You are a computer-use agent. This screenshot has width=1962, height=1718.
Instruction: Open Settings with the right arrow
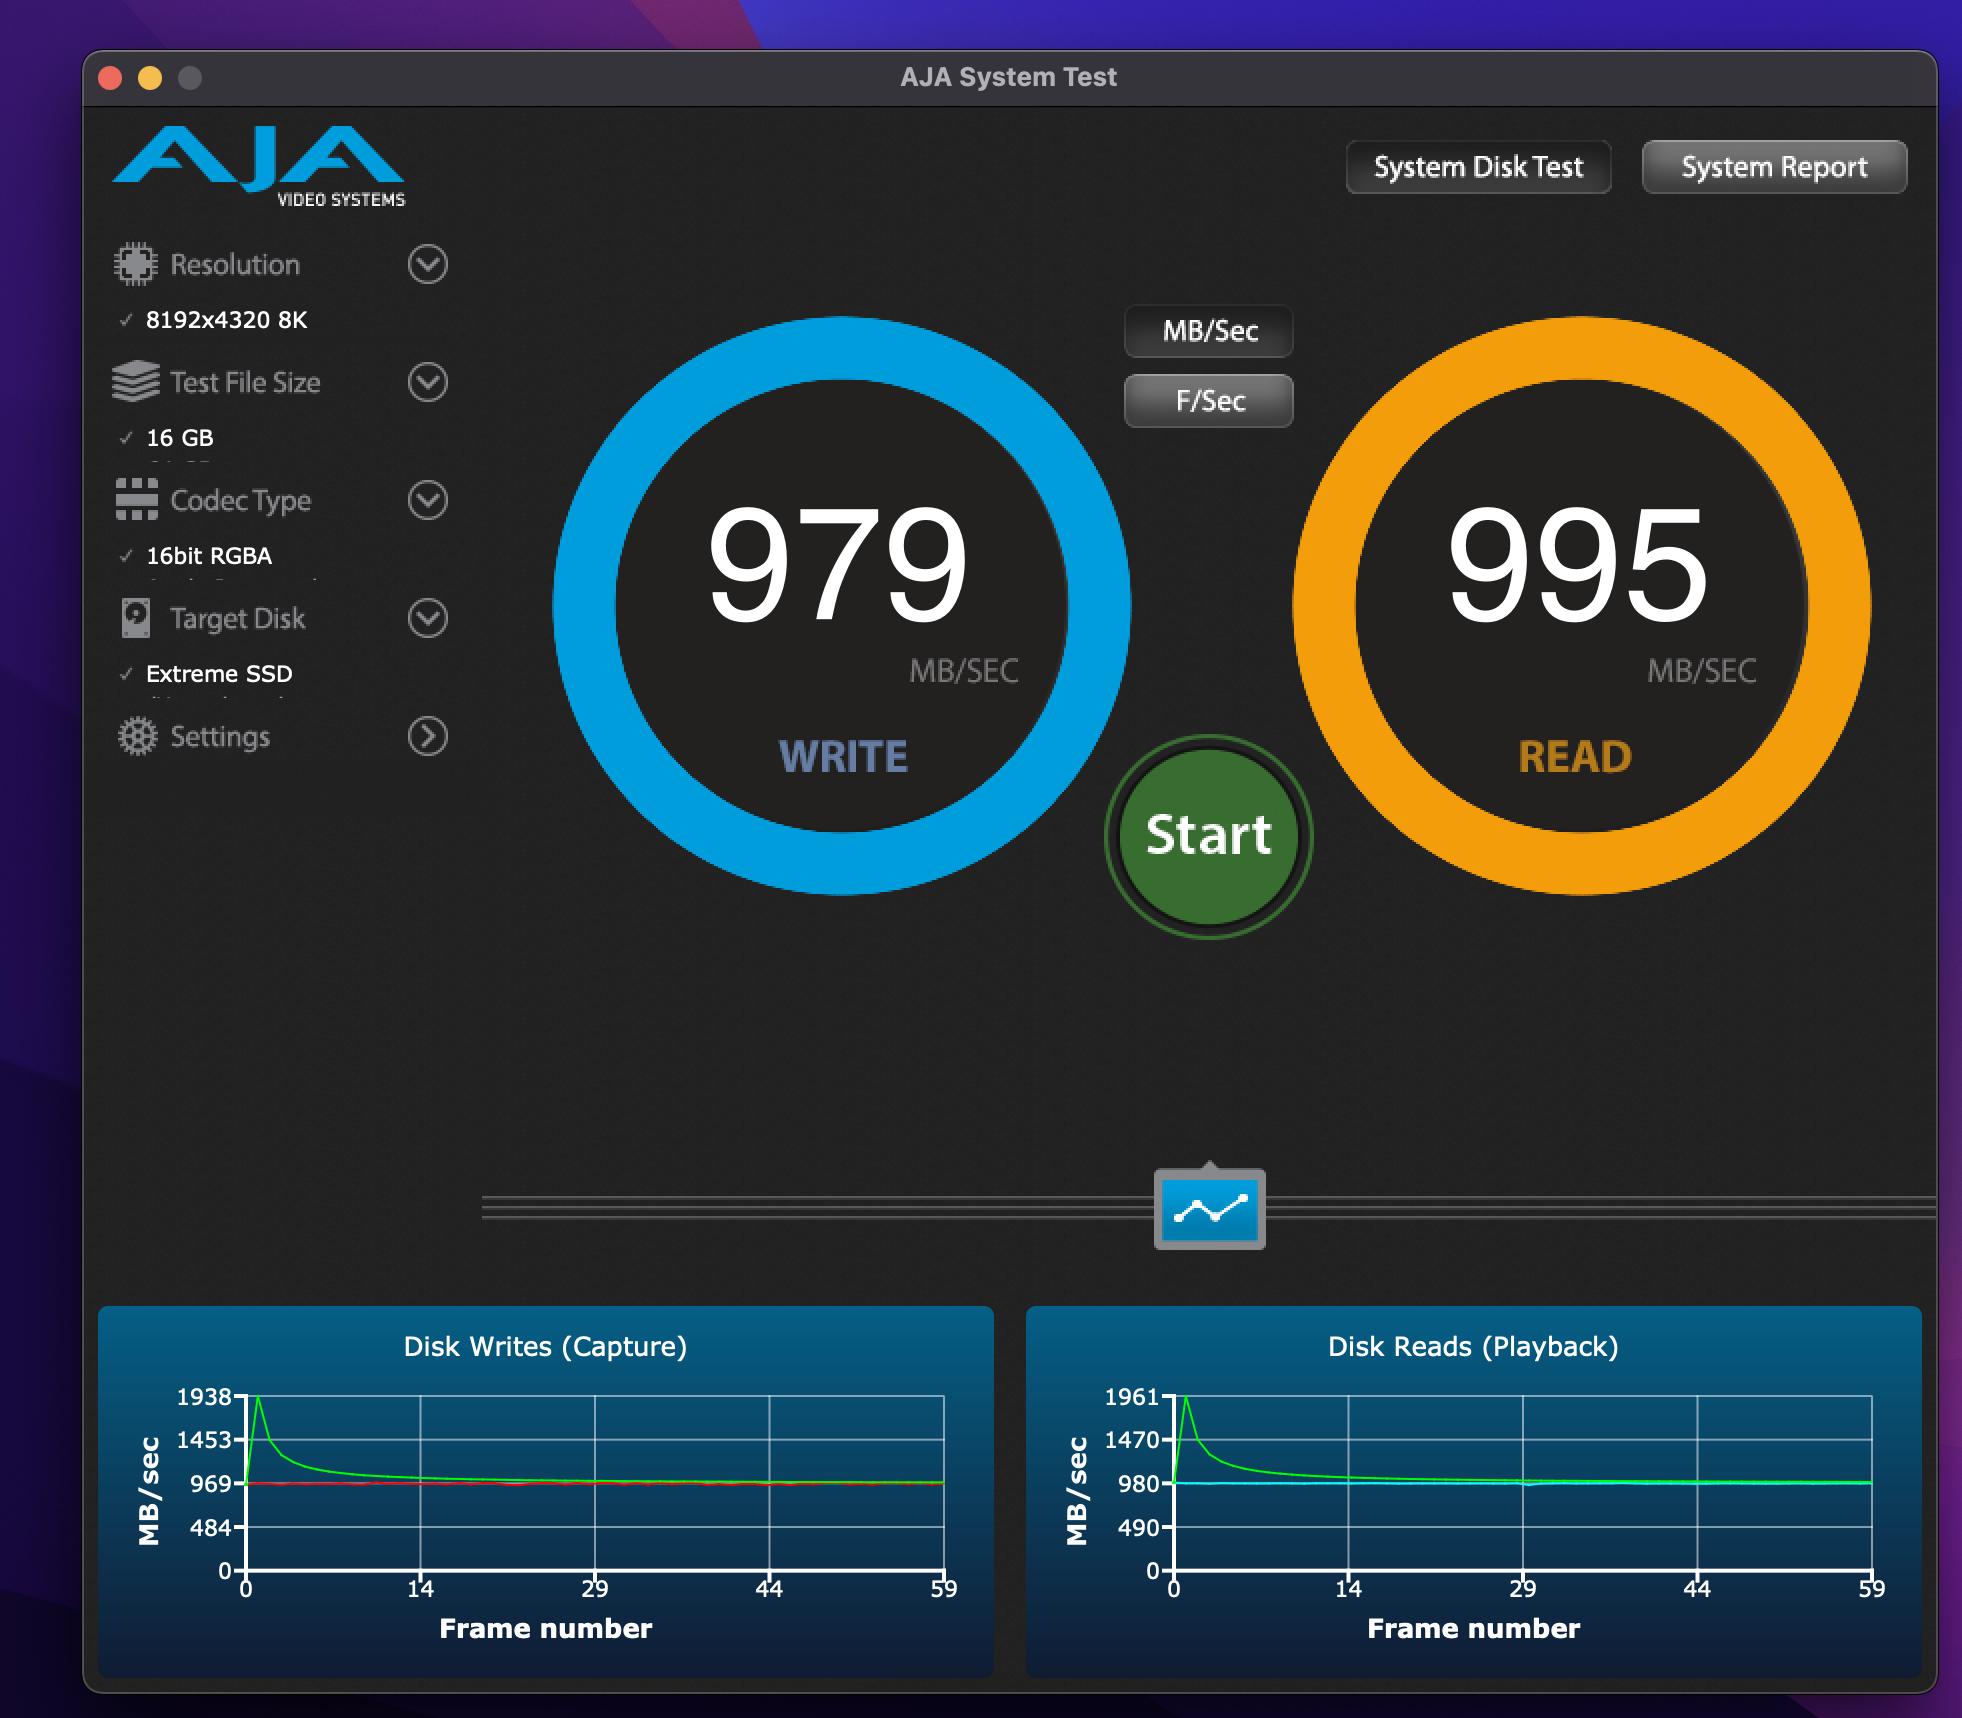427,736
